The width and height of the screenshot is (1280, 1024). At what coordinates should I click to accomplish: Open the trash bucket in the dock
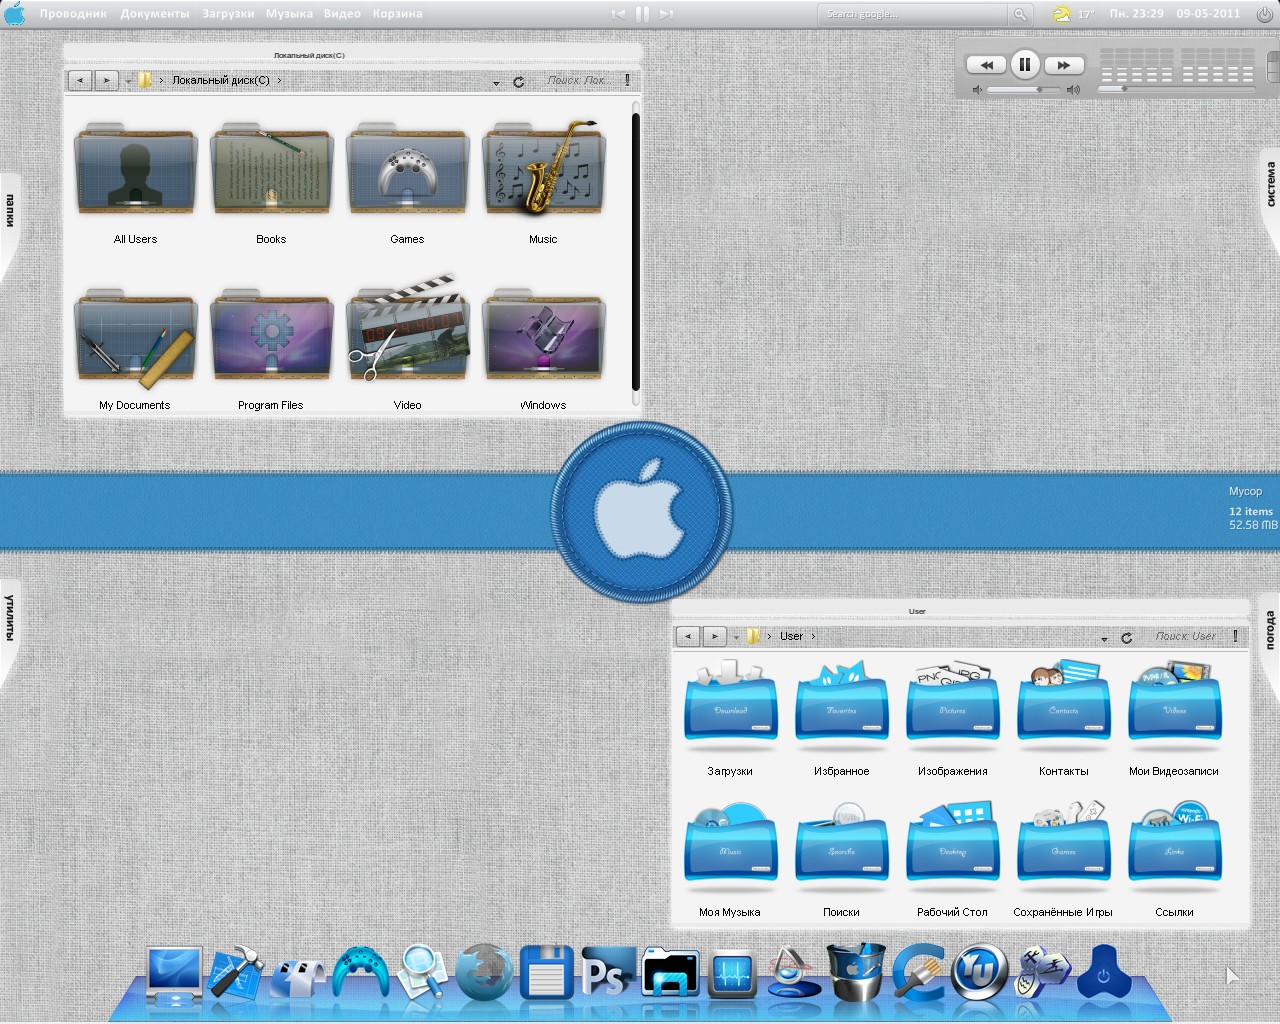coord(855,972)
